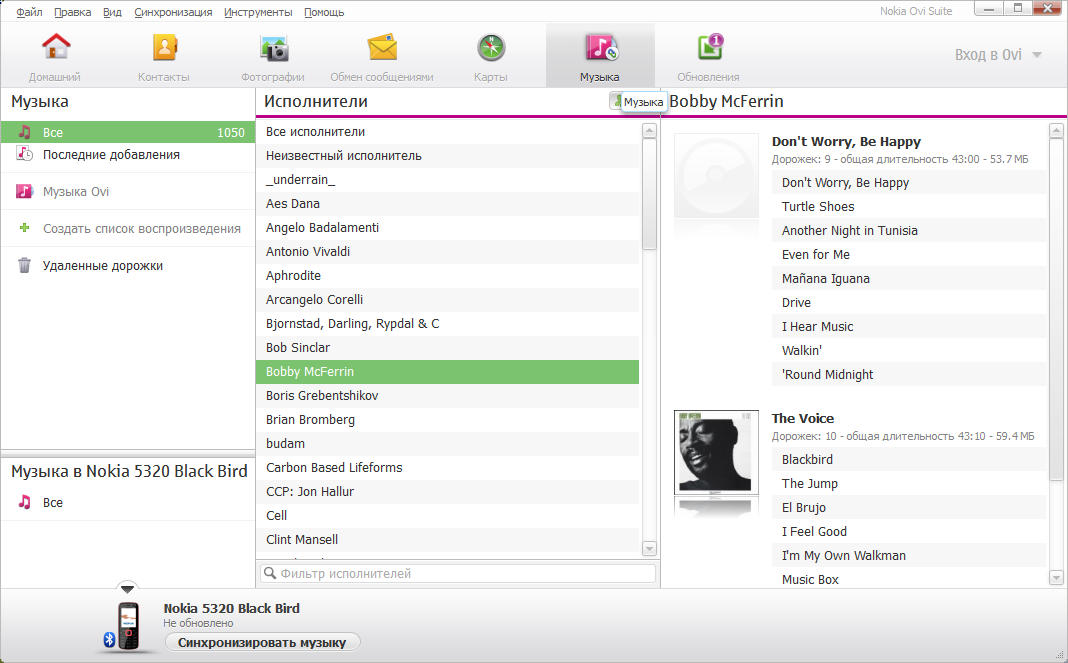Screen dimensions: 1068x663
Task: Select Последние добавления in sidebar
Action: 128,155
